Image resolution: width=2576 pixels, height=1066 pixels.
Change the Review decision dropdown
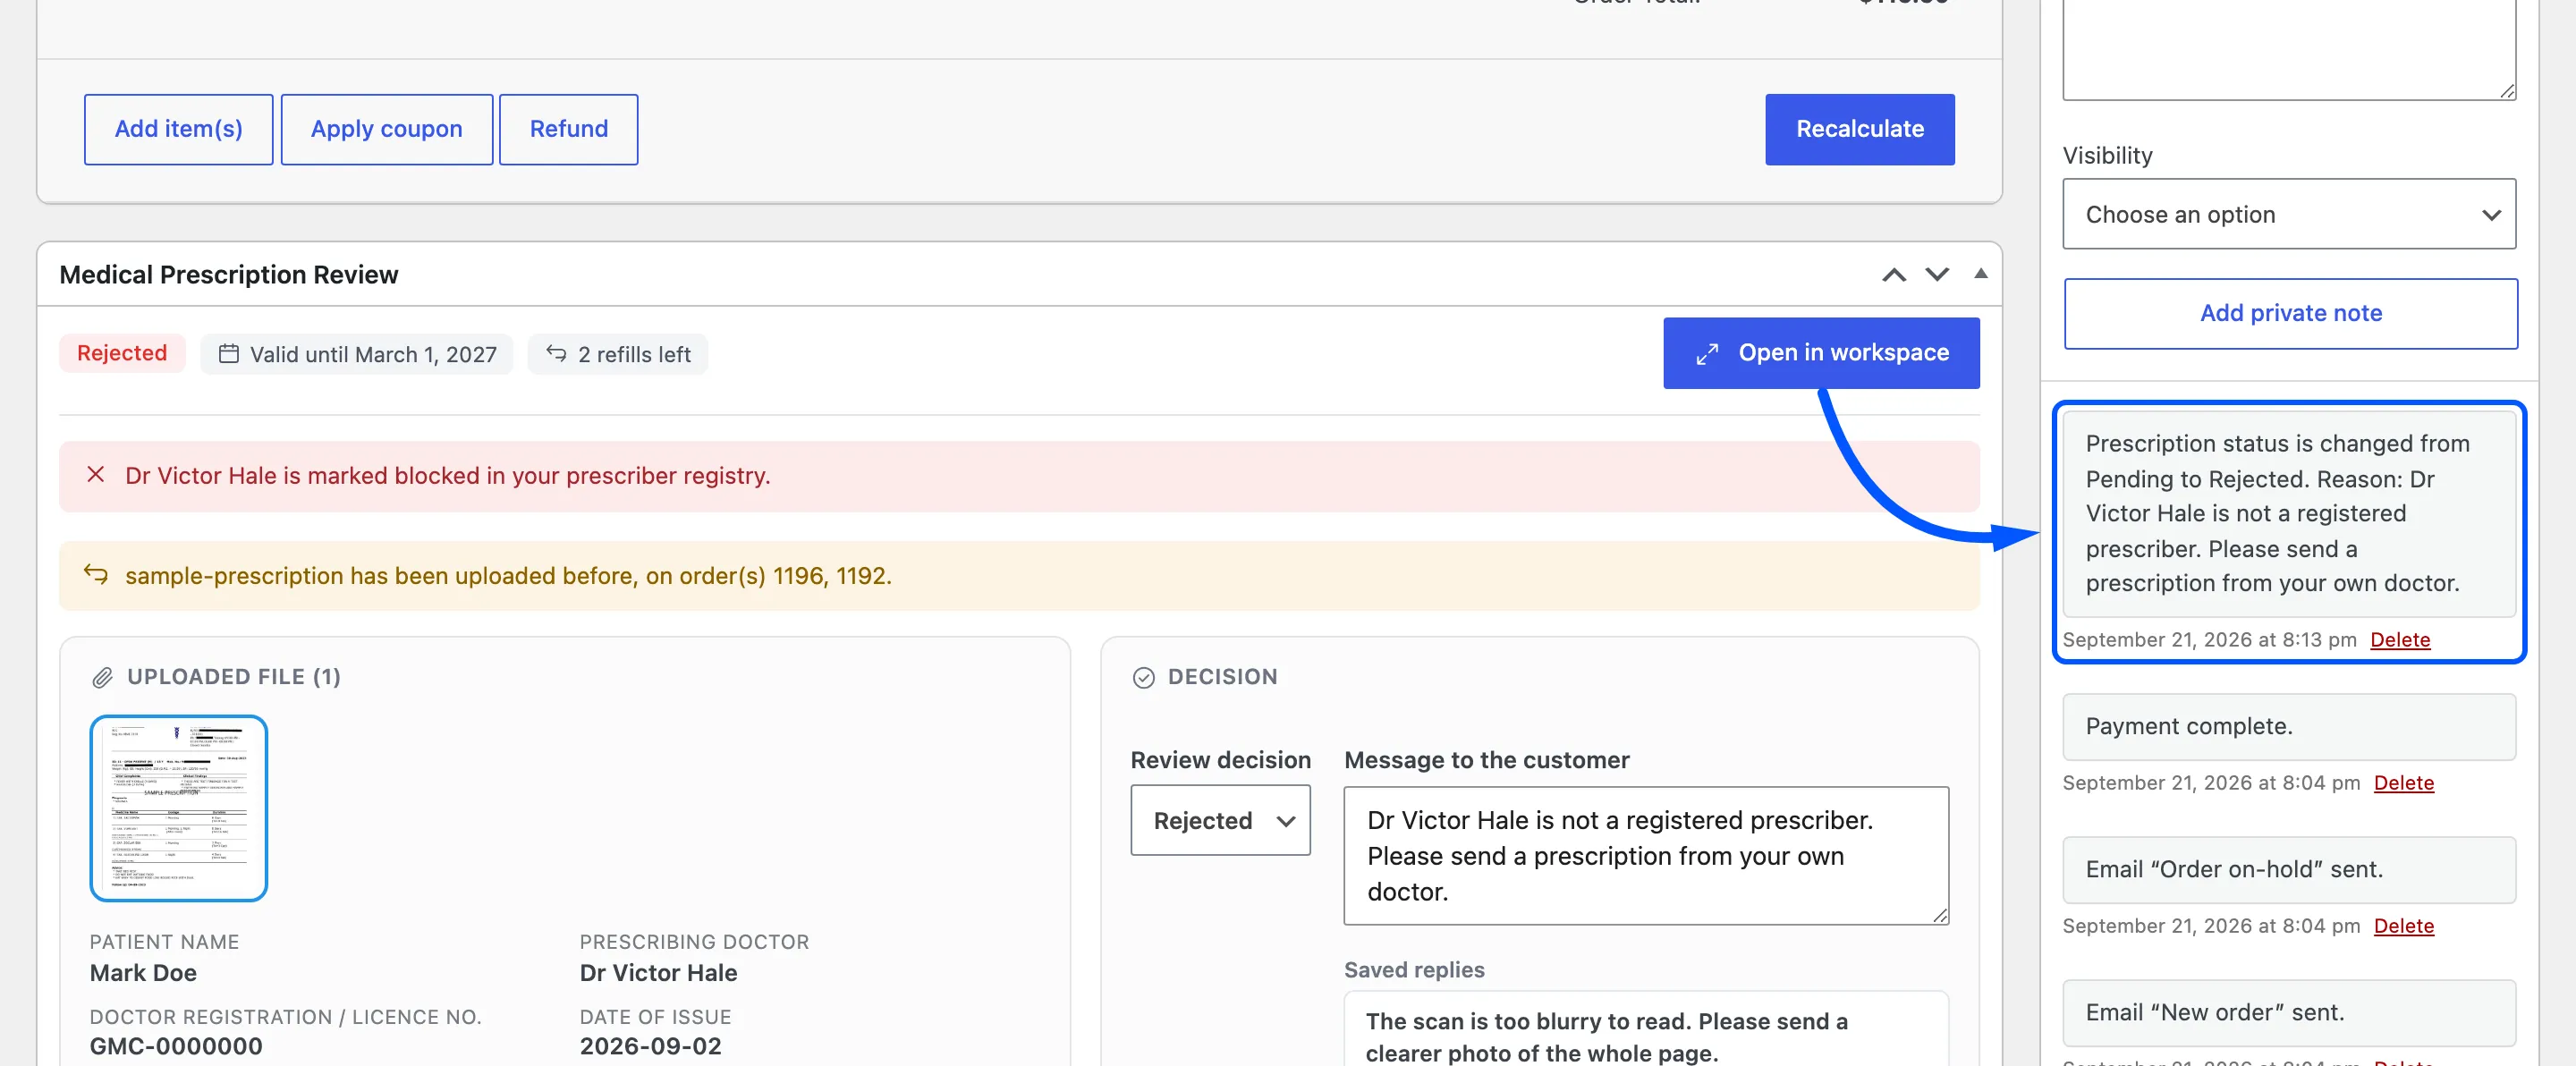point(1220,820)
